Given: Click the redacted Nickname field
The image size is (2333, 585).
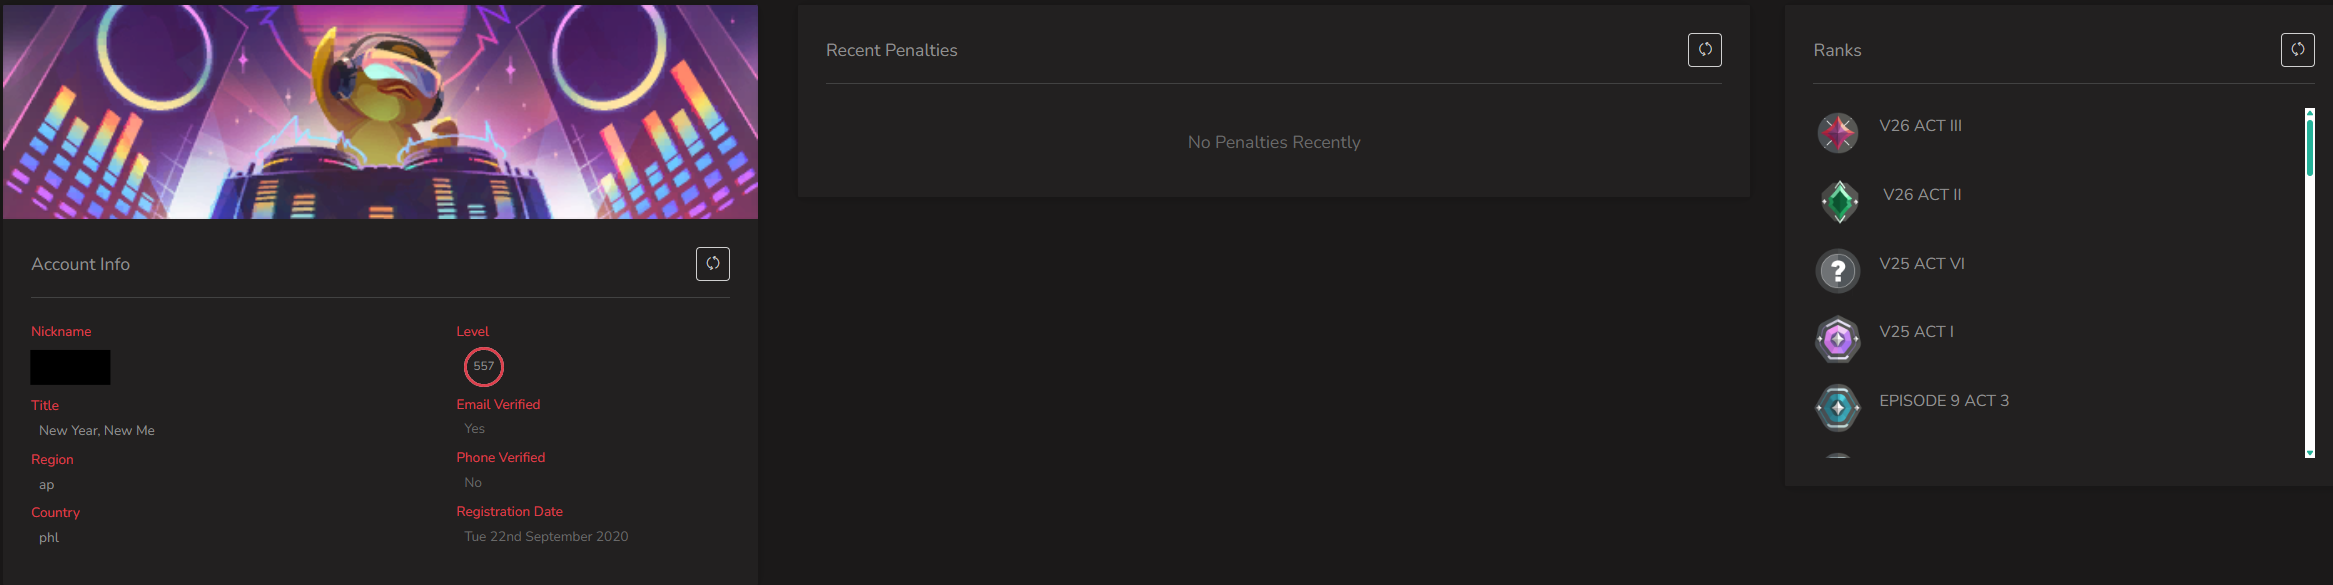Looking at the screenshot, I should 70,367.
